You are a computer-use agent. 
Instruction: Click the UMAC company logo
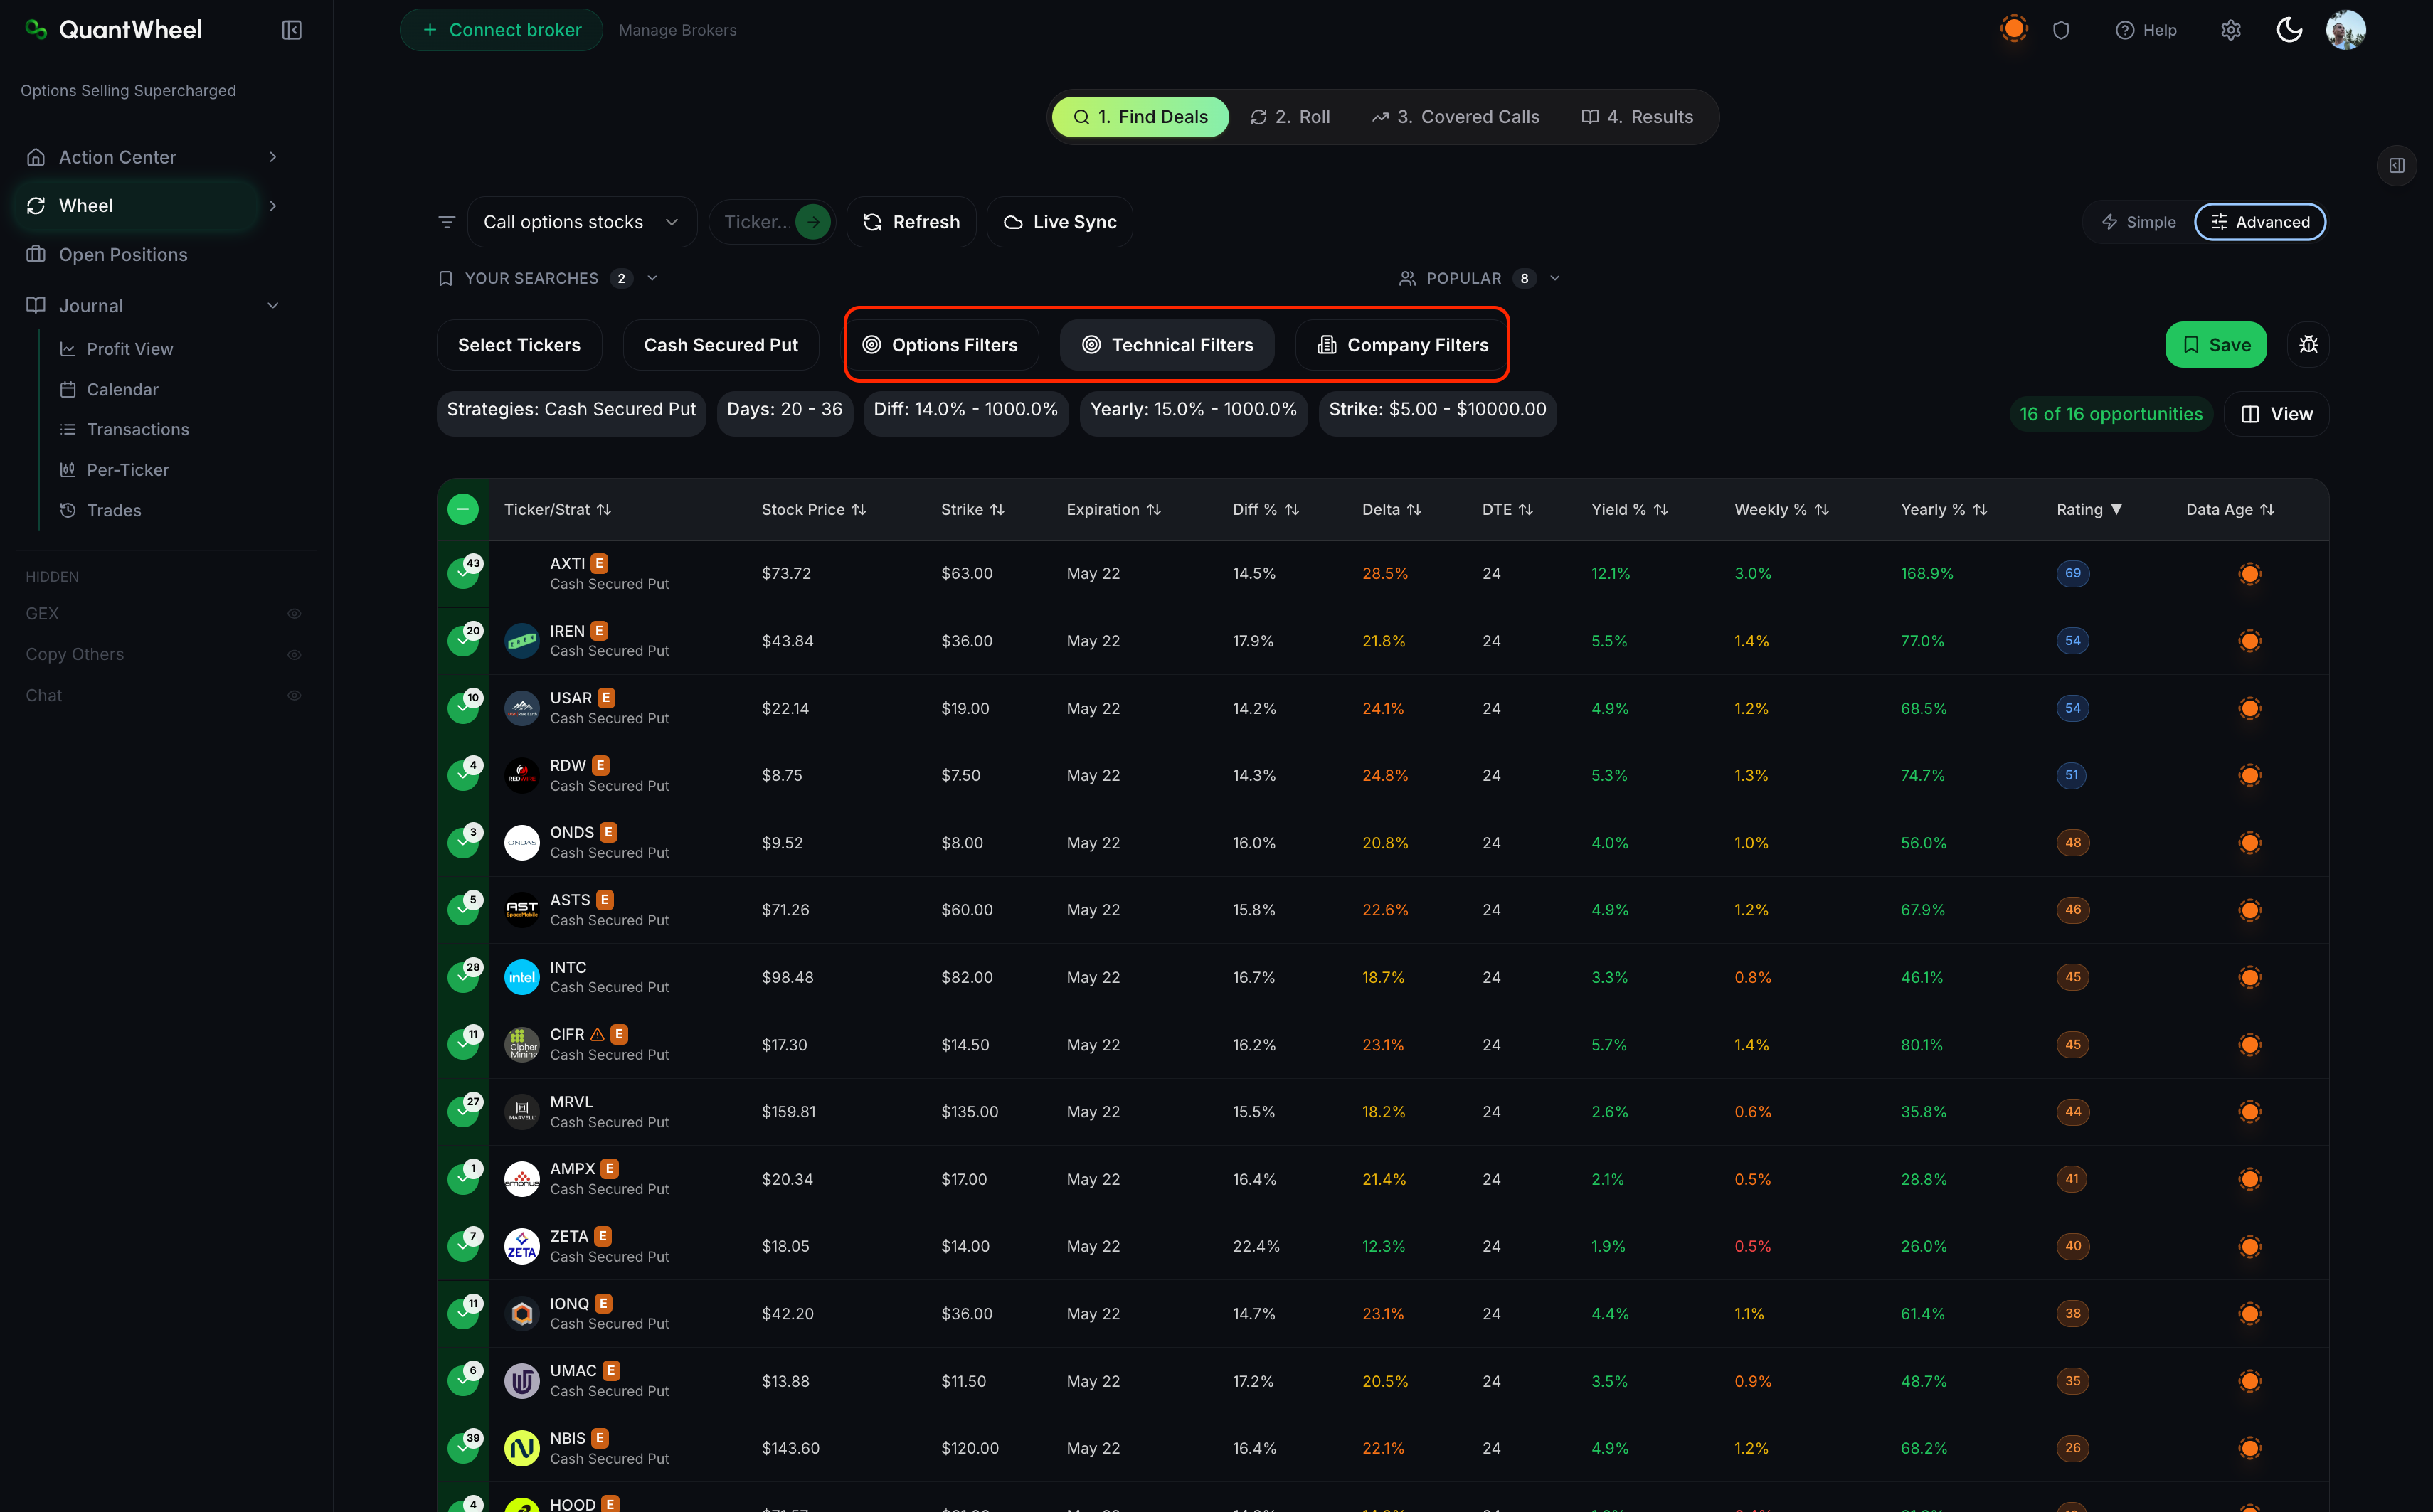(522, 1381)
